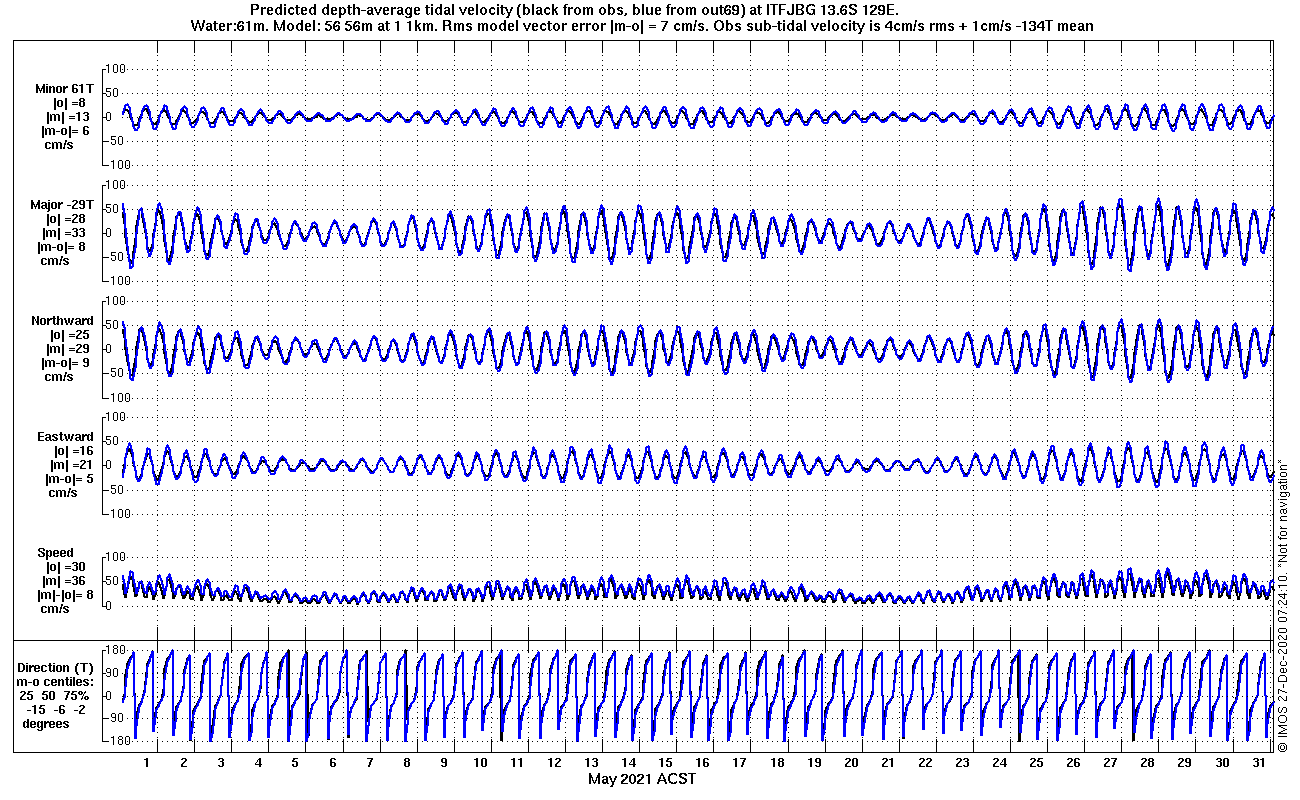Click the 'Speed' panel label

tap(55, 553)
